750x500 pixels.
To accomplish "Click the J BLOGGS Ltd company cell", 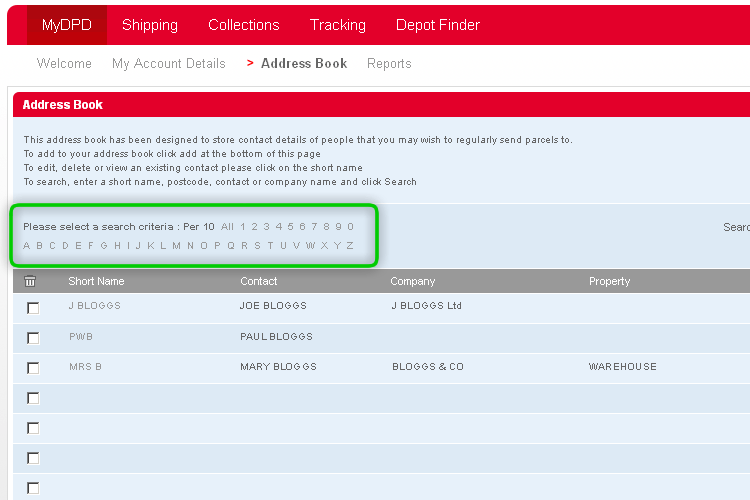I will tap(427, 306).
